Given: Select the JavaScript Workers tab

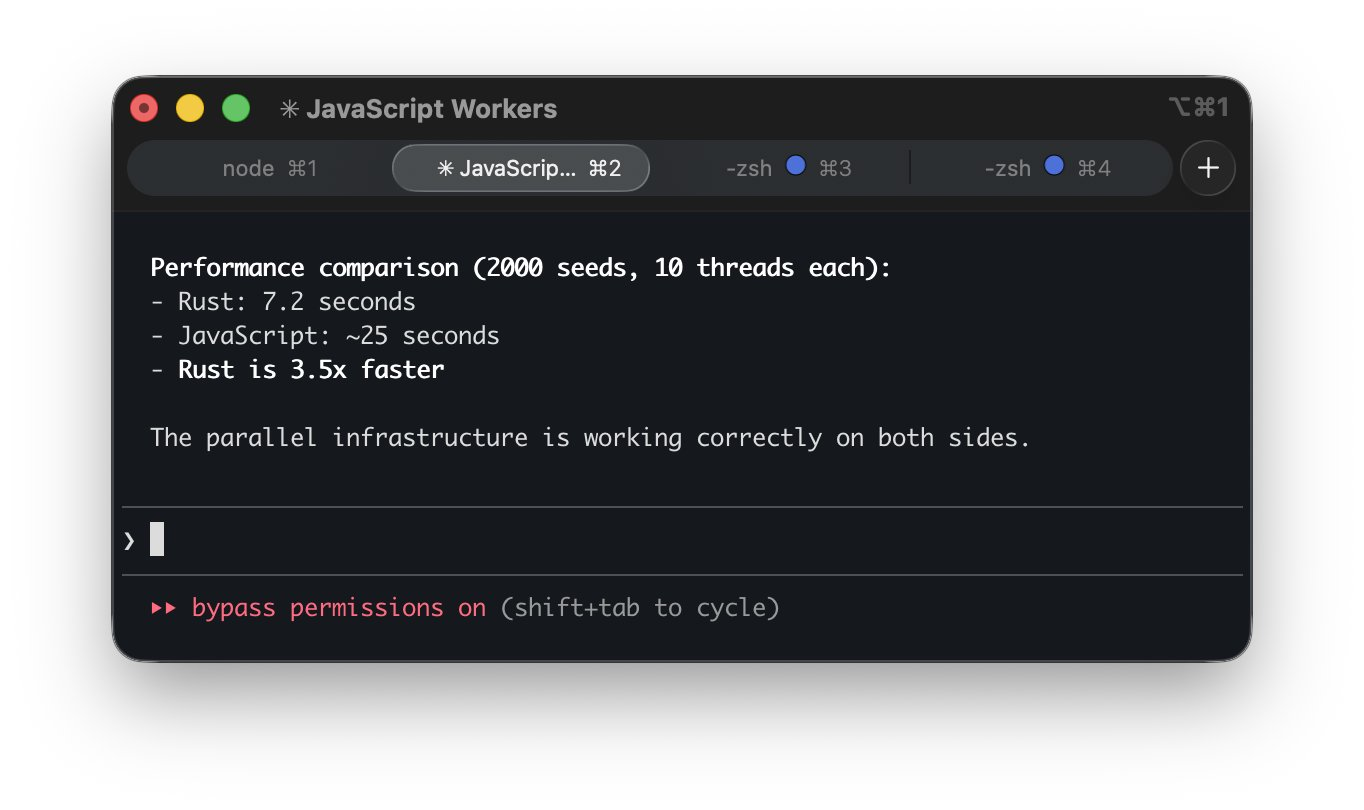Looking at the screenshot, I should tap(521, 168).
